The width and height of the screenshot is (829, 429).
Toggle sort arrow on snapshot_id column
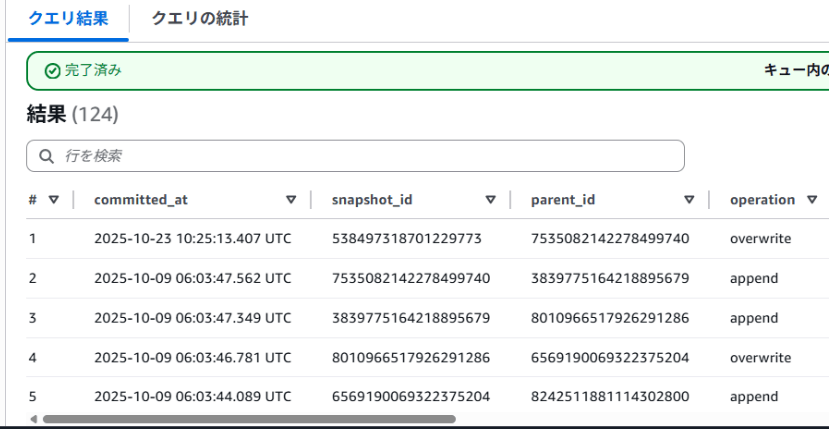490,200
